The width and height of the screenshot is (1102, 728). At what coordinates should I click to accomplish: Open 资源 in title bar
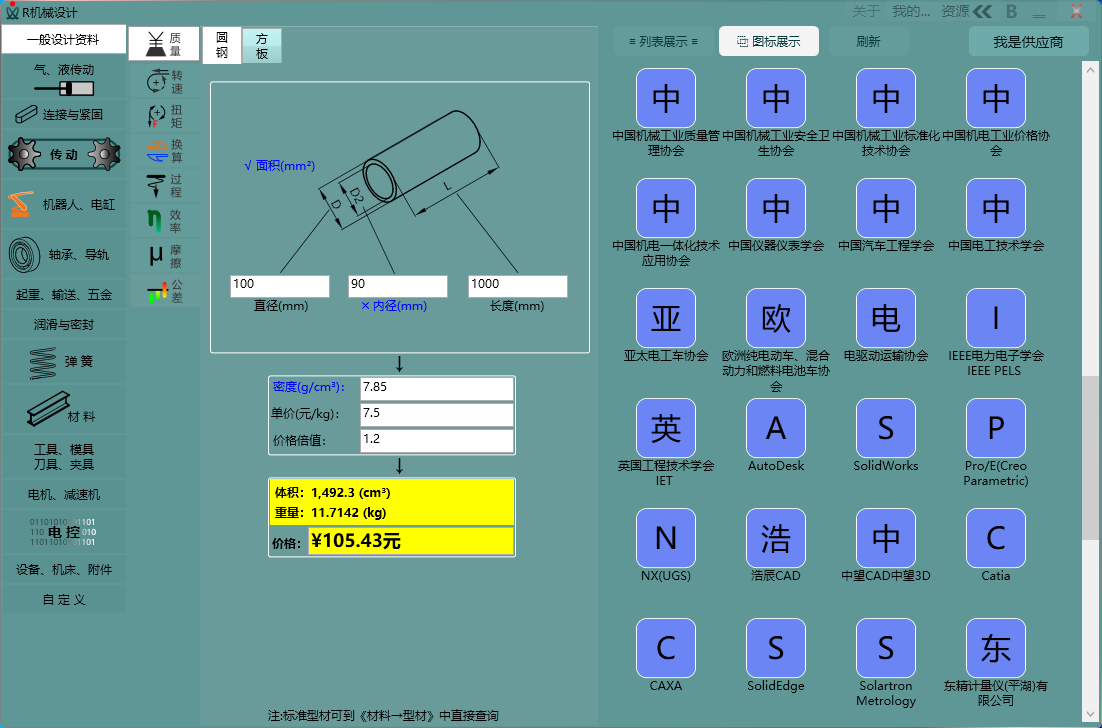[x=955, y=11]
